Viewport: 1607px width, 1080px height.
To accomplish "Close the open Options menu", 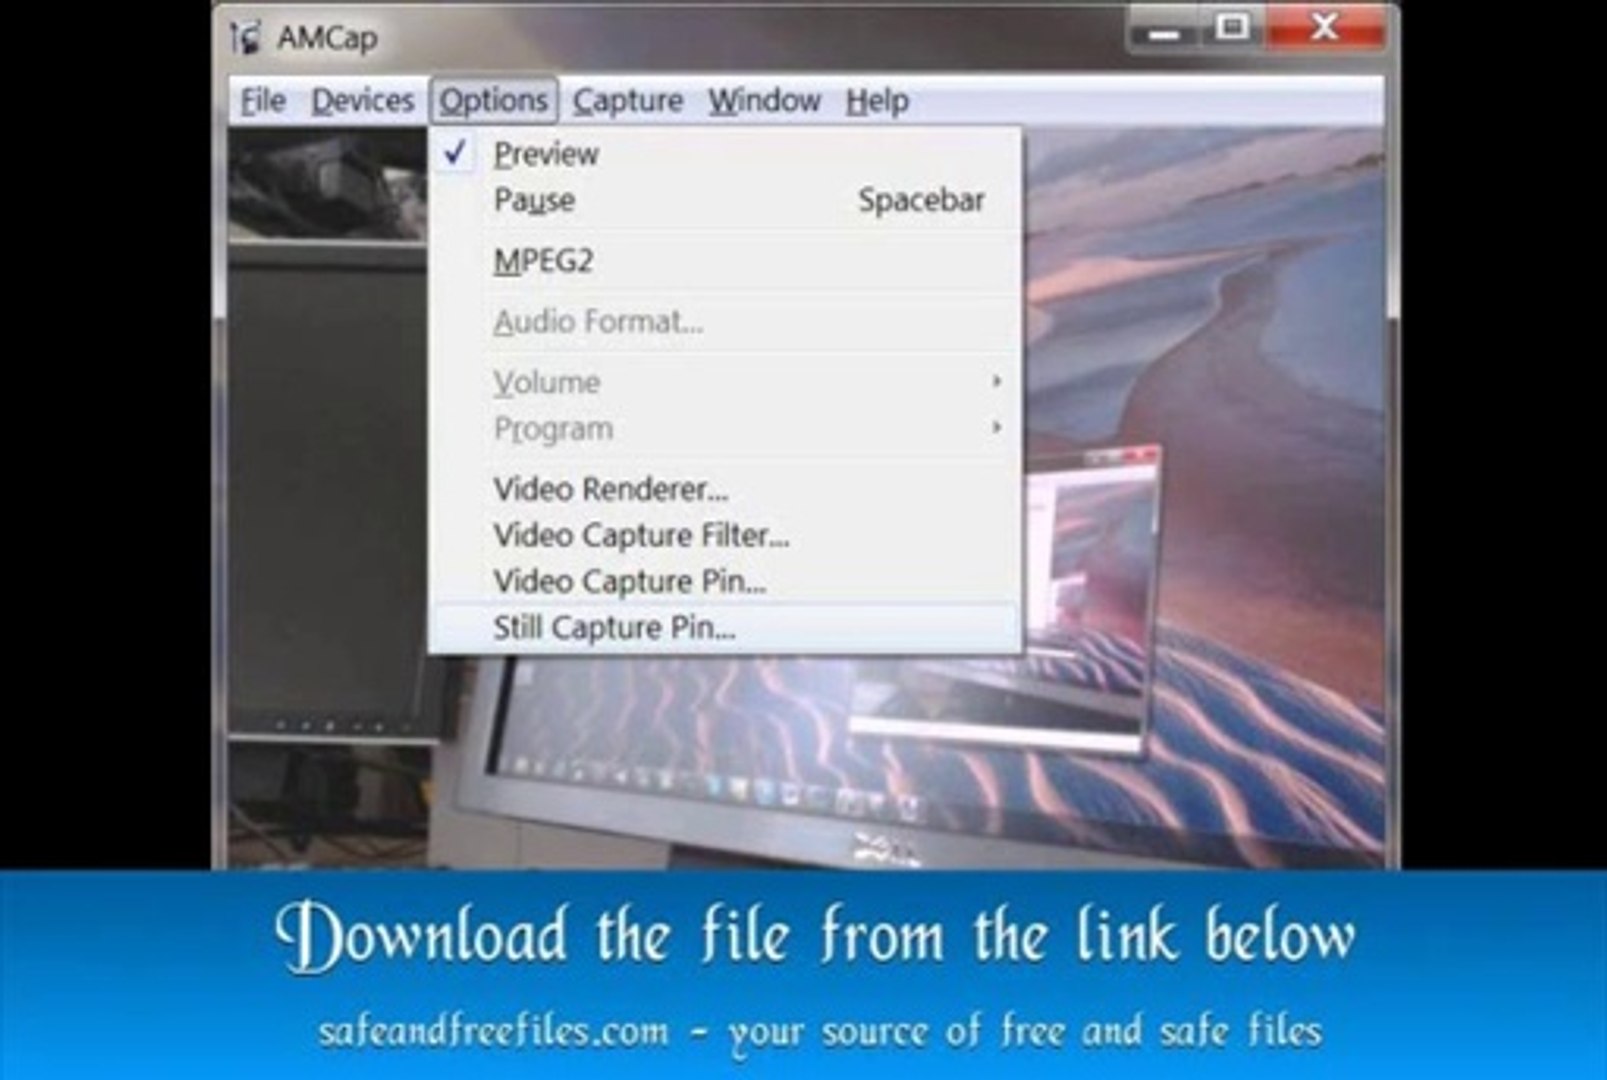I will 493,101.
